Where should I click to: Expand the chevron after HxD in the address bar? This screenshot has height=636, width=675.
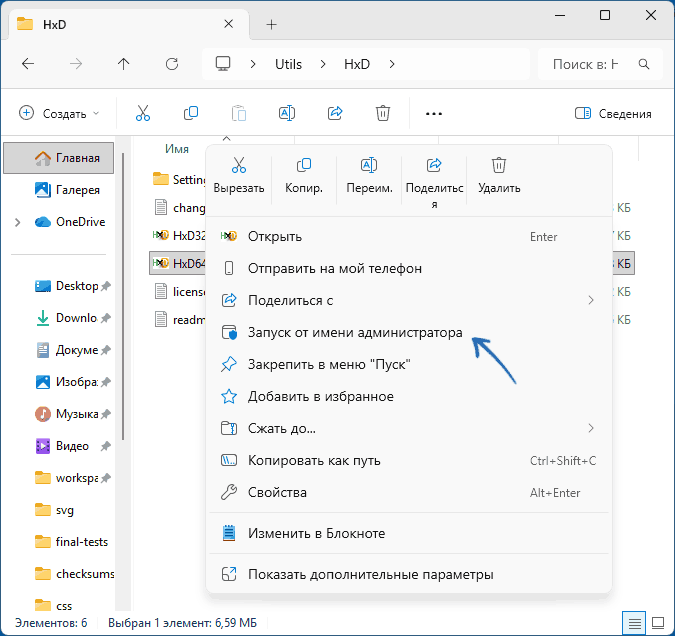392,64
